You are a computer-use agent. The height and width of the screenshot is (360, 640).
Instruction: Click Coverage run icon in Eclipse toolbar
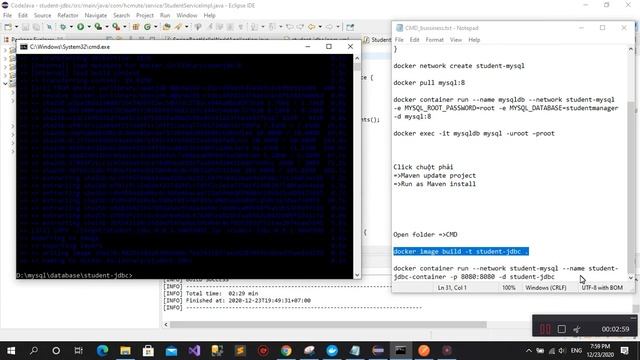[x=98, y=27]
